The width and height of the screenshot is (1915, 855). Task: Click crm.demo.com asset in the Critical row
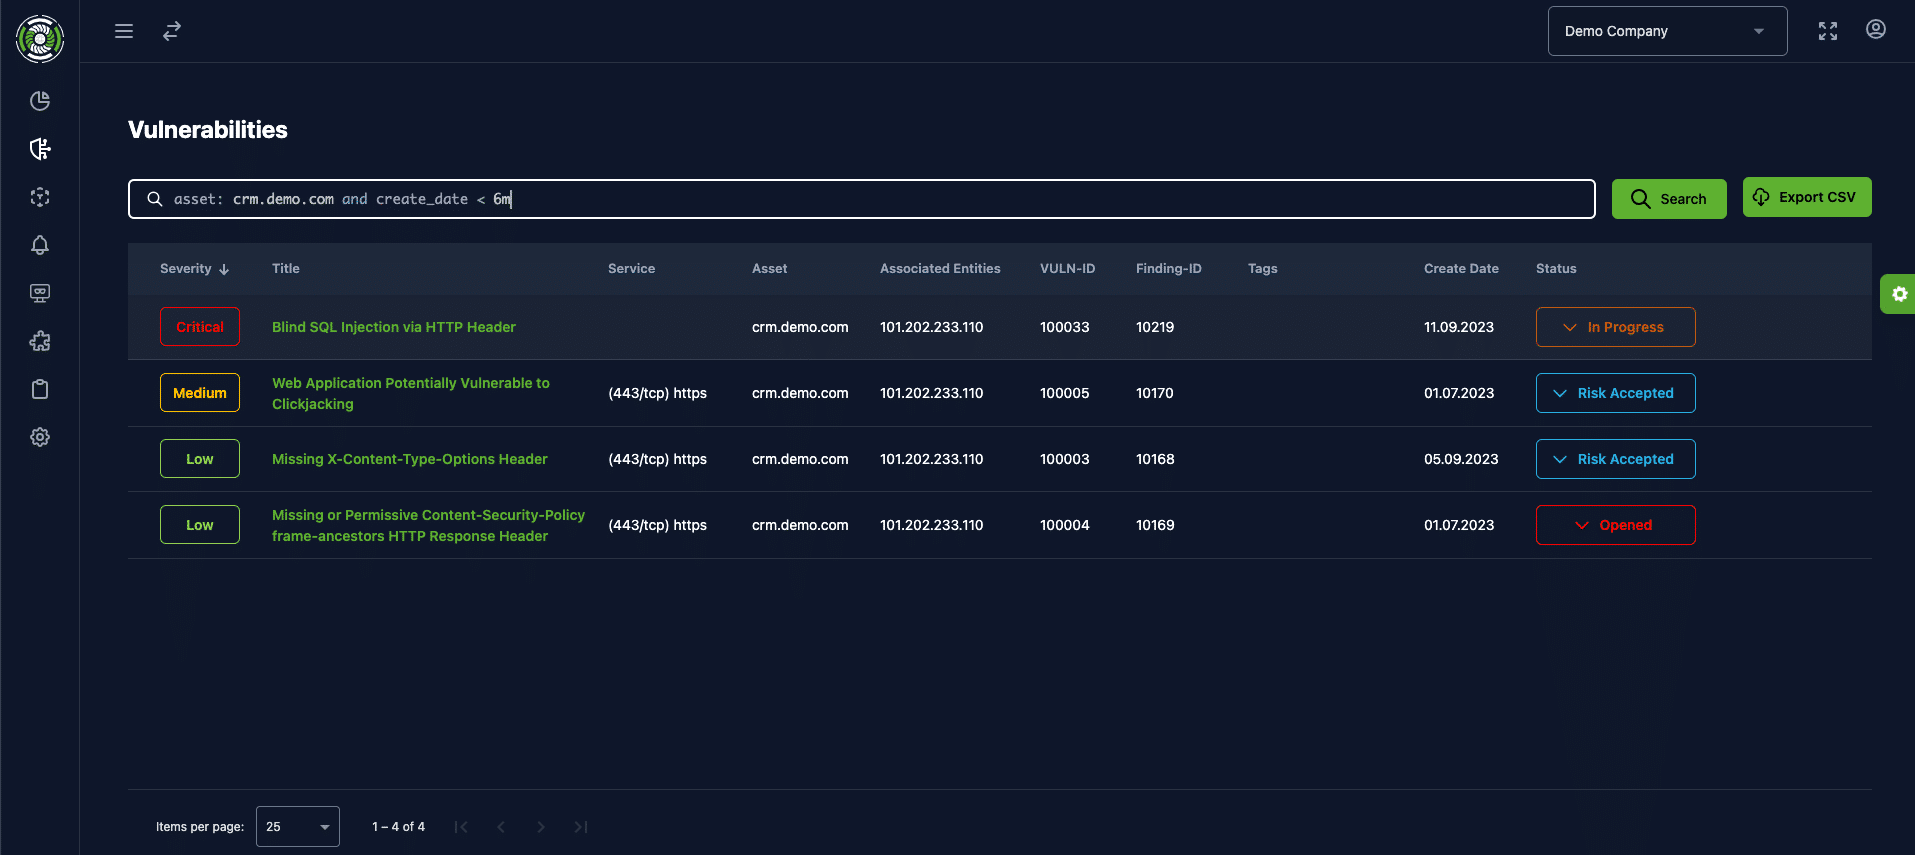[x=800, y=327]
